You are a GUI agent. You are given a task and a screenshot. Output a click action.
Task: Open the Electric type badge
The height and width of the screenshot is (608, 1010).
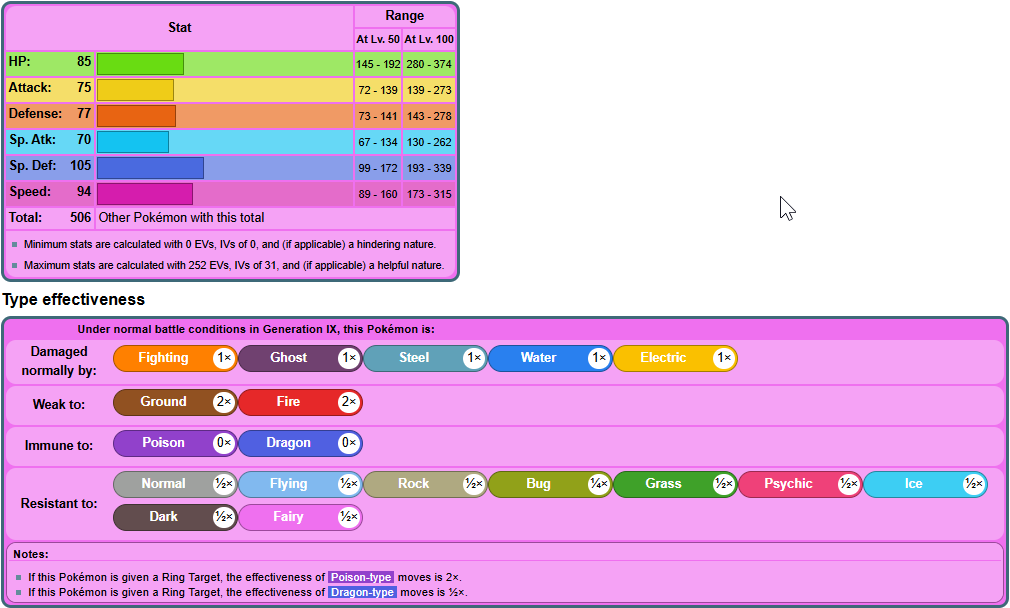tap(675, 358)
